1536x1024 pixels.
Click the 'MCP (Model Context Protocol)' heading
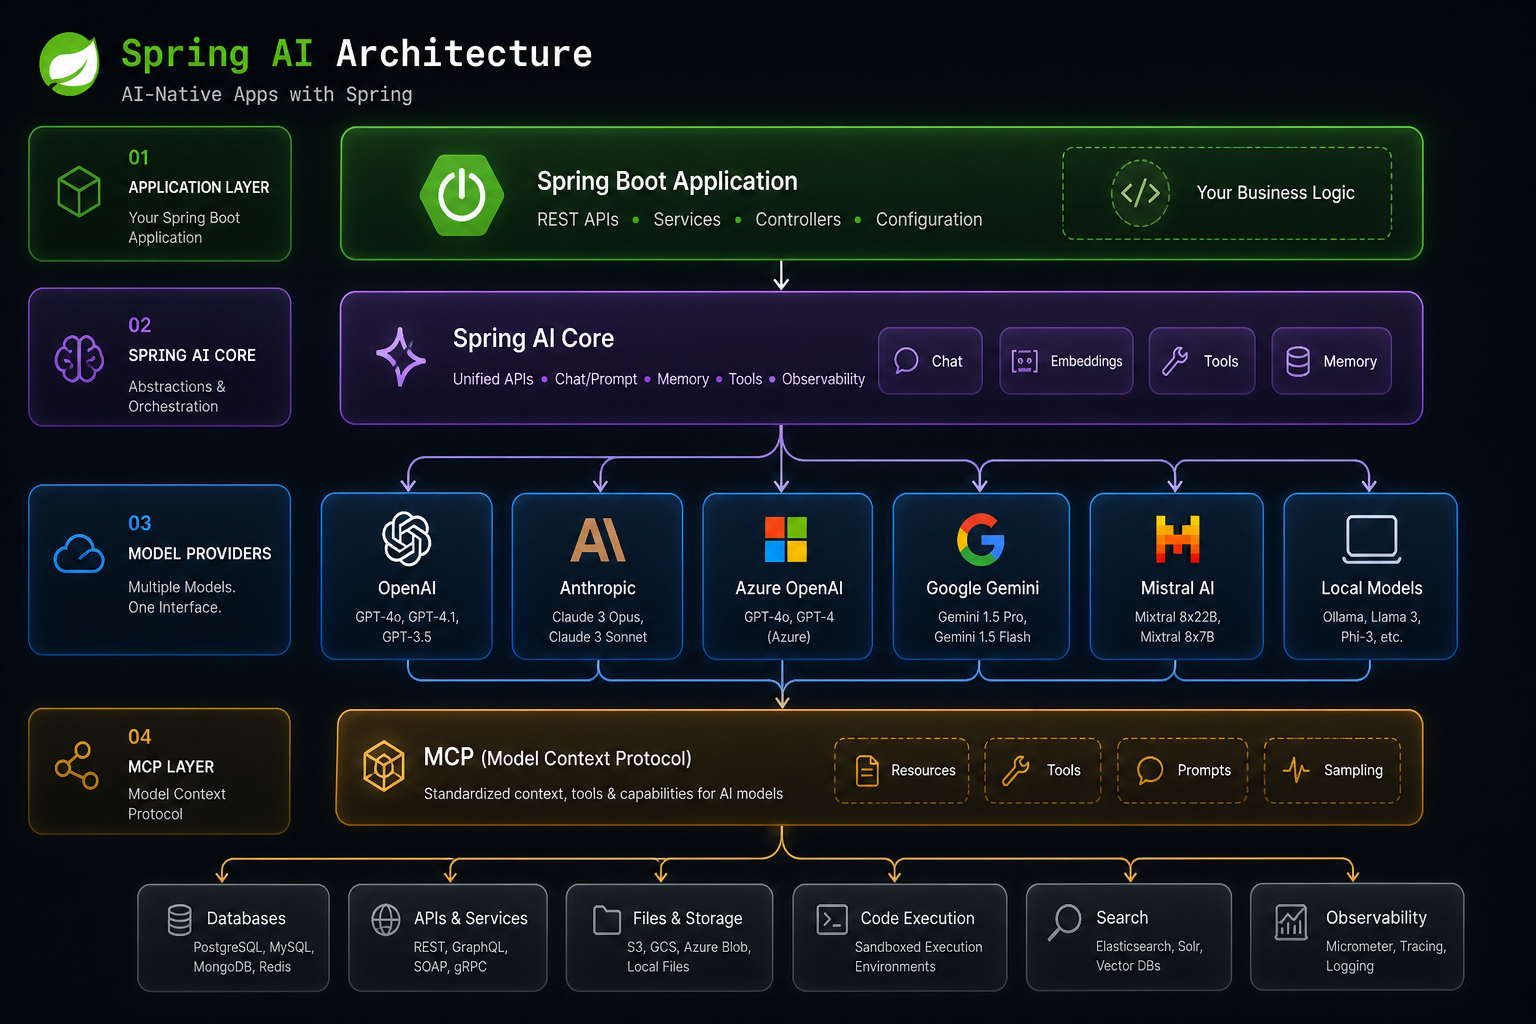(x=557, y=758)
